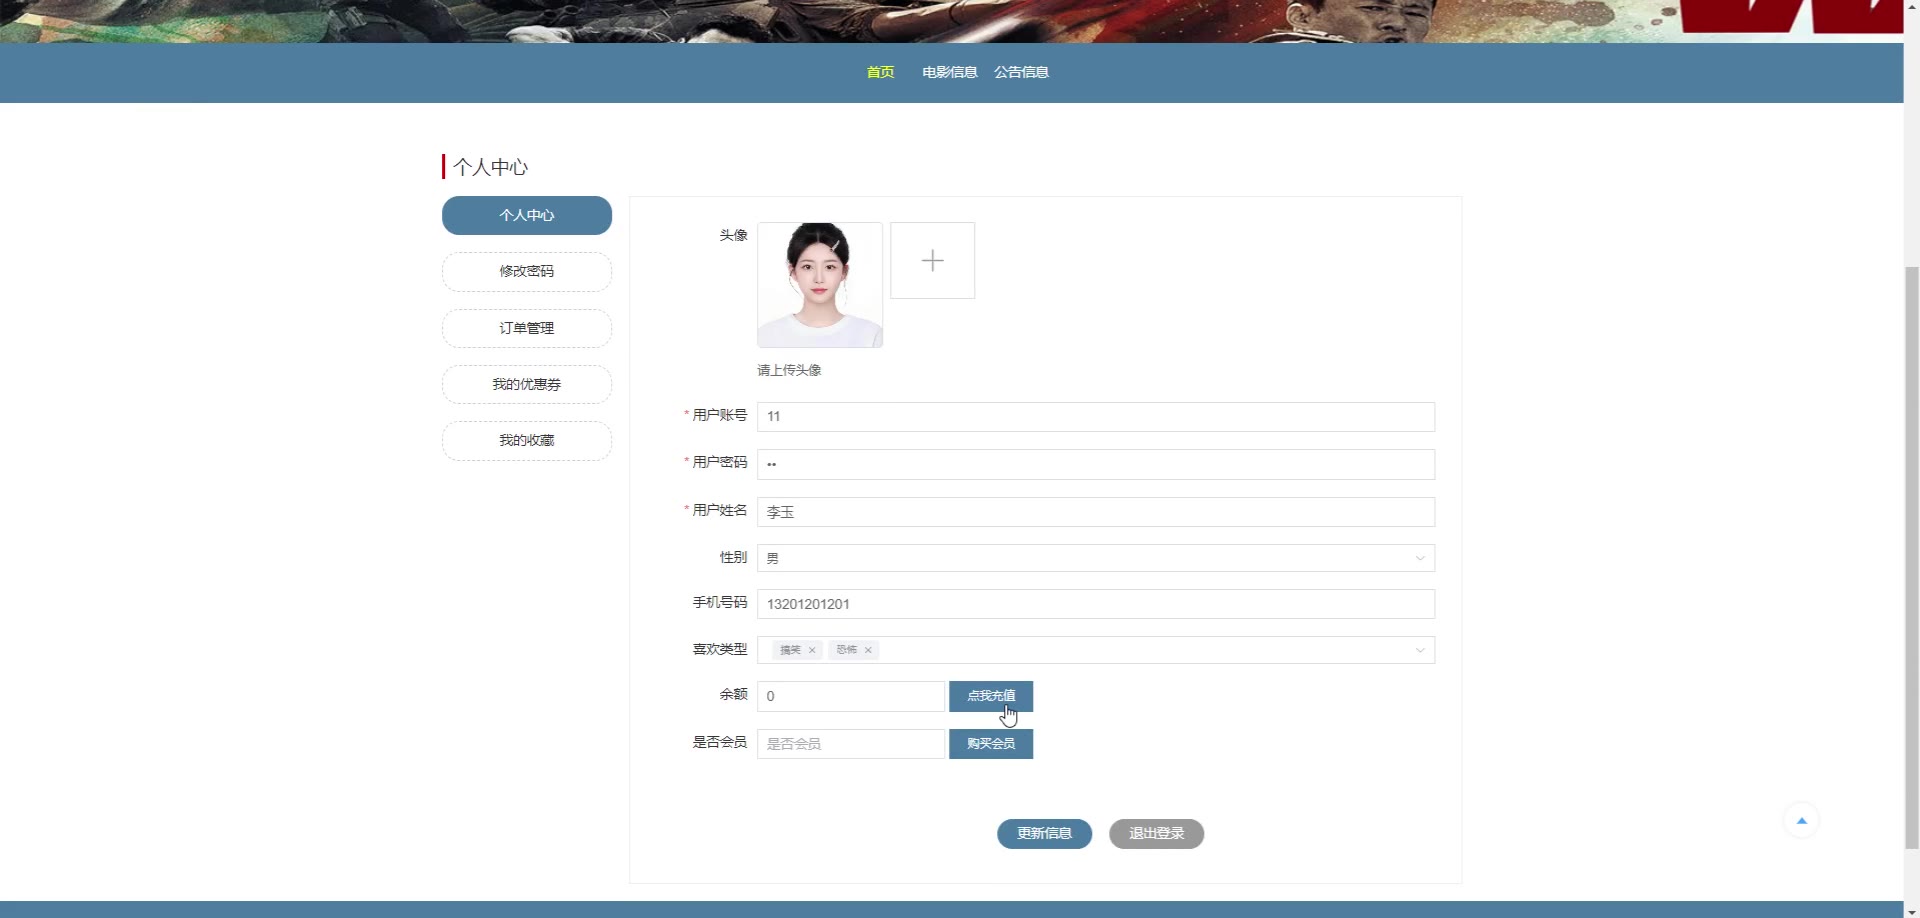Open 公告信息 in the navigation bar
This screenshot has width=1920, height=918.
pos(1021,72)
